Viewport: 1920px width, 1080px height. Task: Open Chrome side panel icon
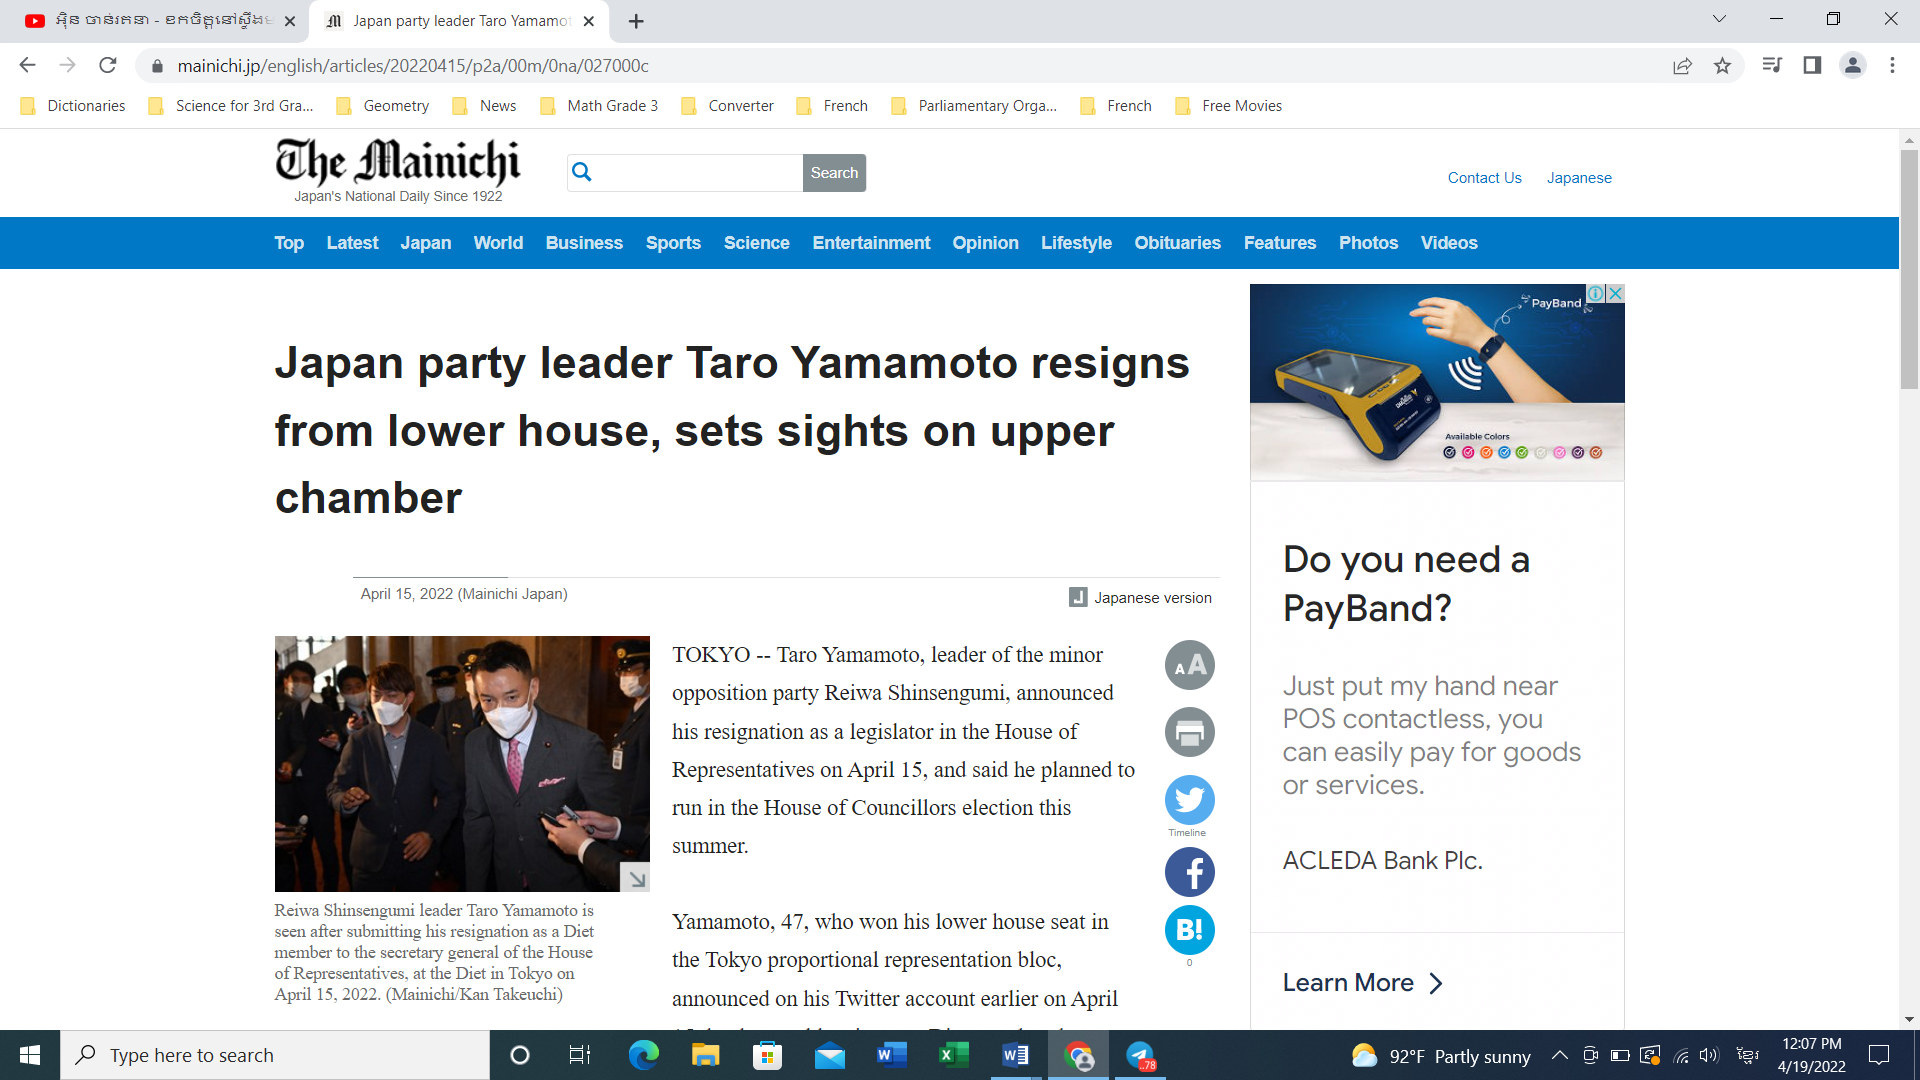(1812, 65)
